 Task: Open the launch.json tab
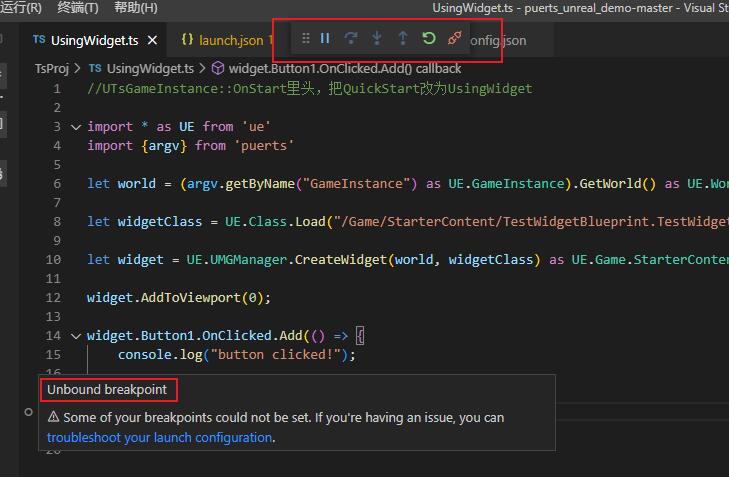pos(231,40)
